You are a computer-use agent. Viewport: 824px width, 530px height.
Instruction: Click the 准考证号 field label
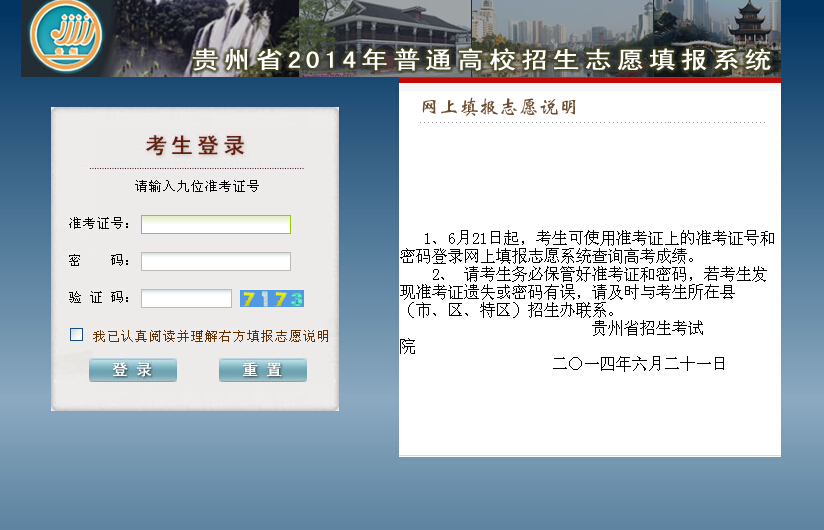pos(99,223)
